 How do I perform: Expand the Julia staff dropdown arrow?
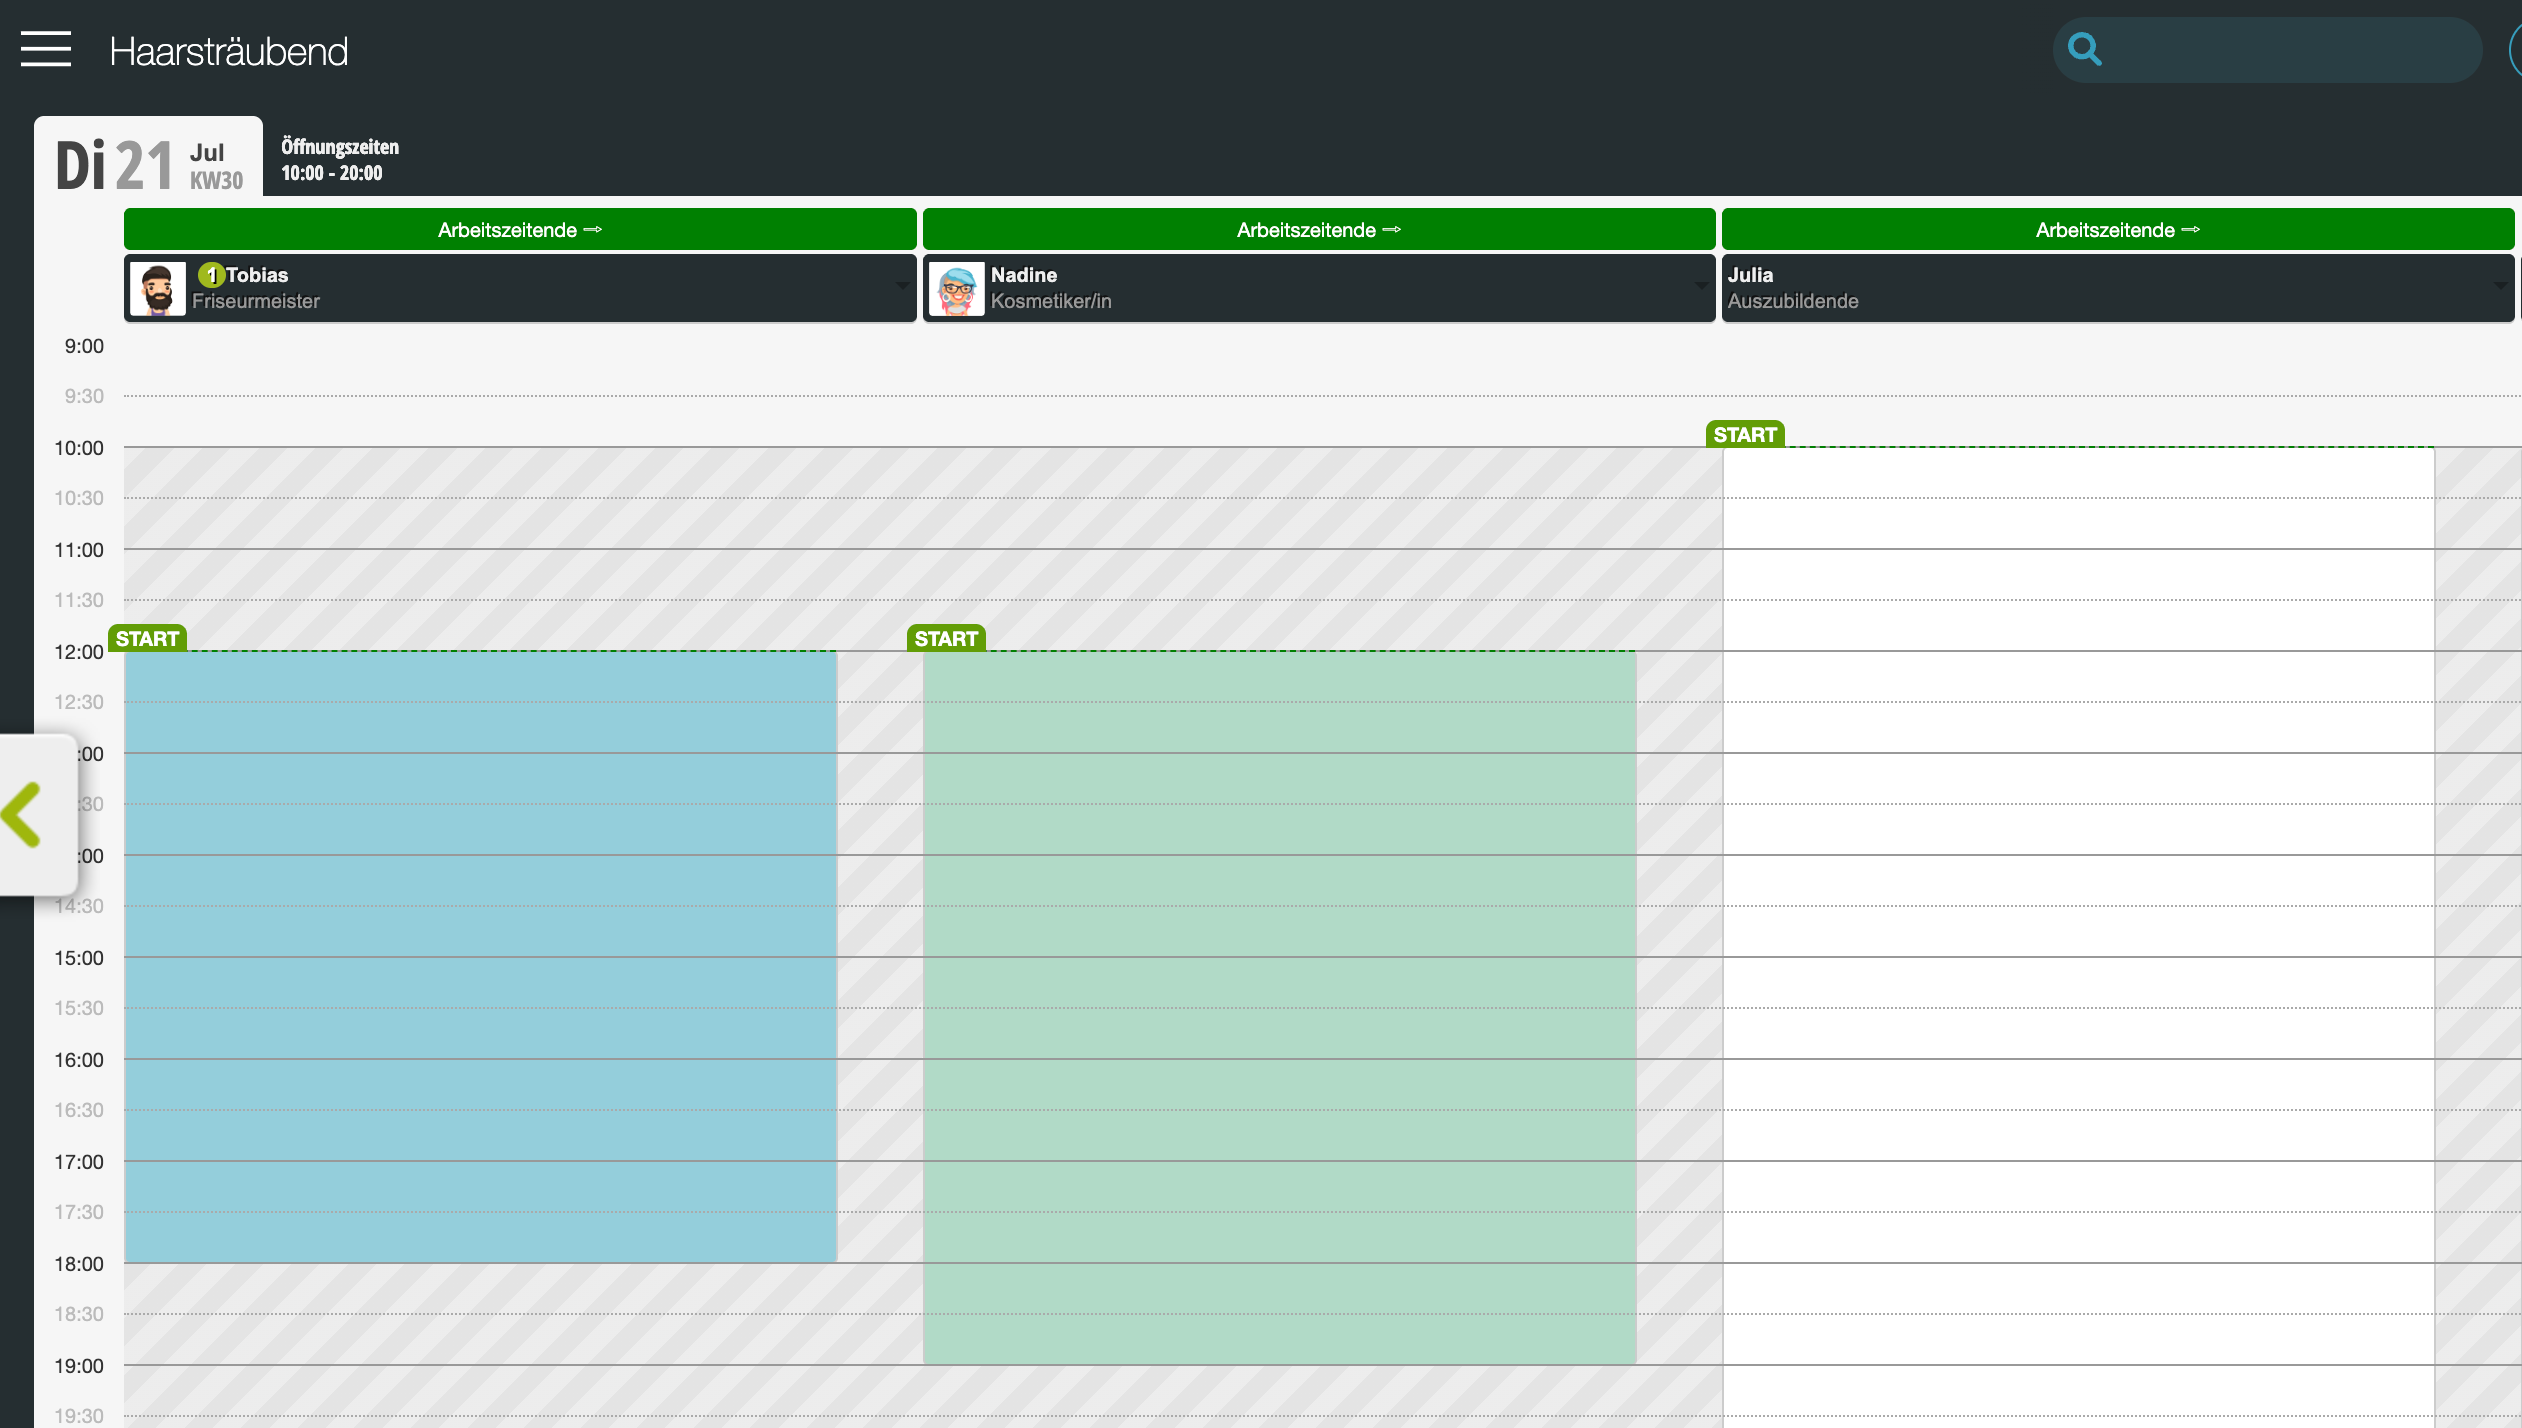2500,287
